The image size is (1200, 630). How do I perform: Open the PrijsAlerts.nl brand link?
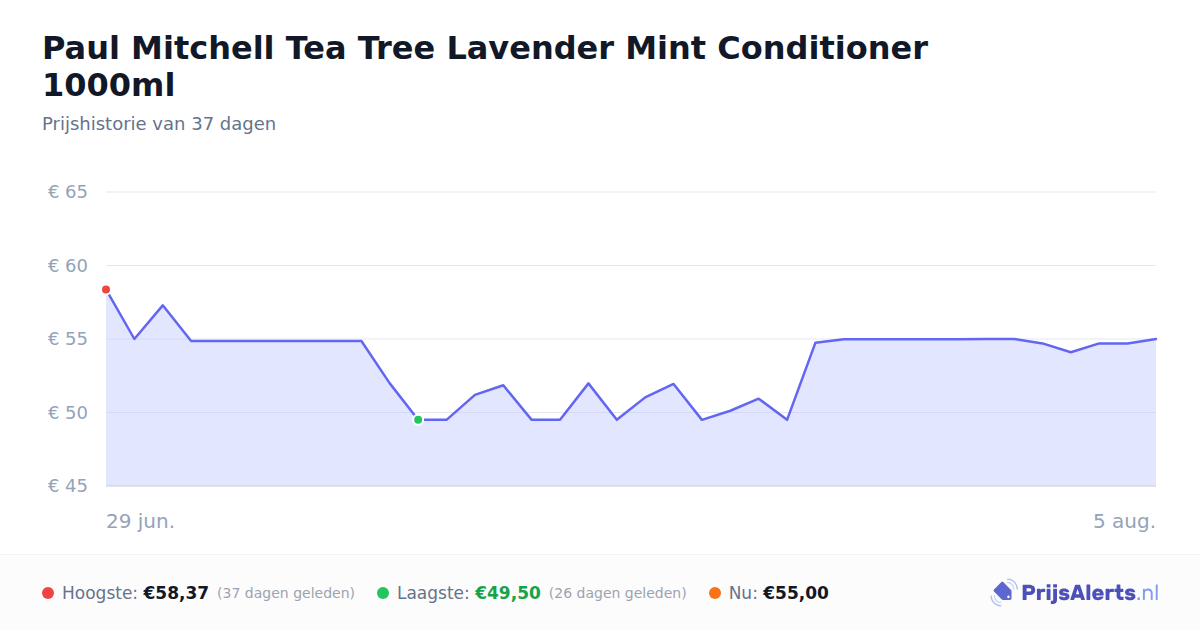tap(1075, 593)
